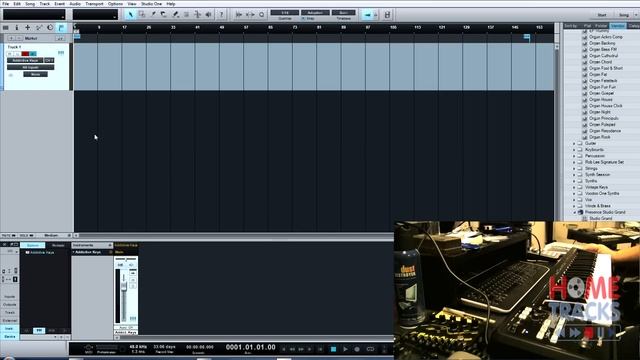Select Organ Rock preset in browser
Viewport: 640px width, 360px height.
click(x=599, y=137)
